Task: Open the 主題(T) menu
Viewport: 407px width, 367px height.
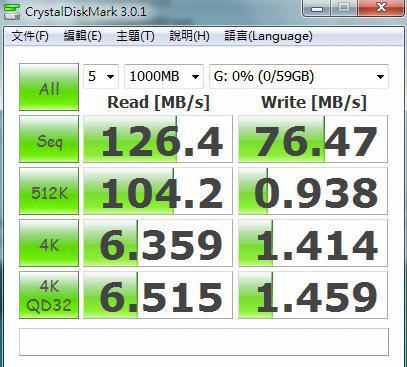Action: tap(135, 36)
